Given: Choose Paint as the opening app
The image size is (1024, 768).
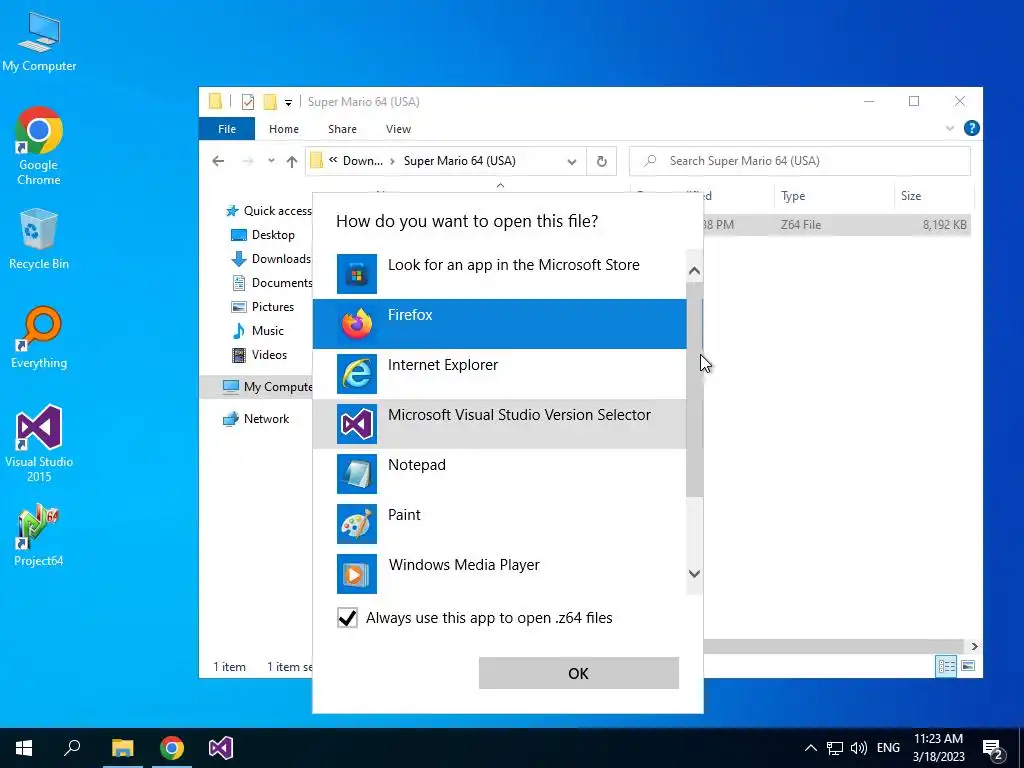Looking at the screenshot, I should pyautogui.click(x=500, y=524).
